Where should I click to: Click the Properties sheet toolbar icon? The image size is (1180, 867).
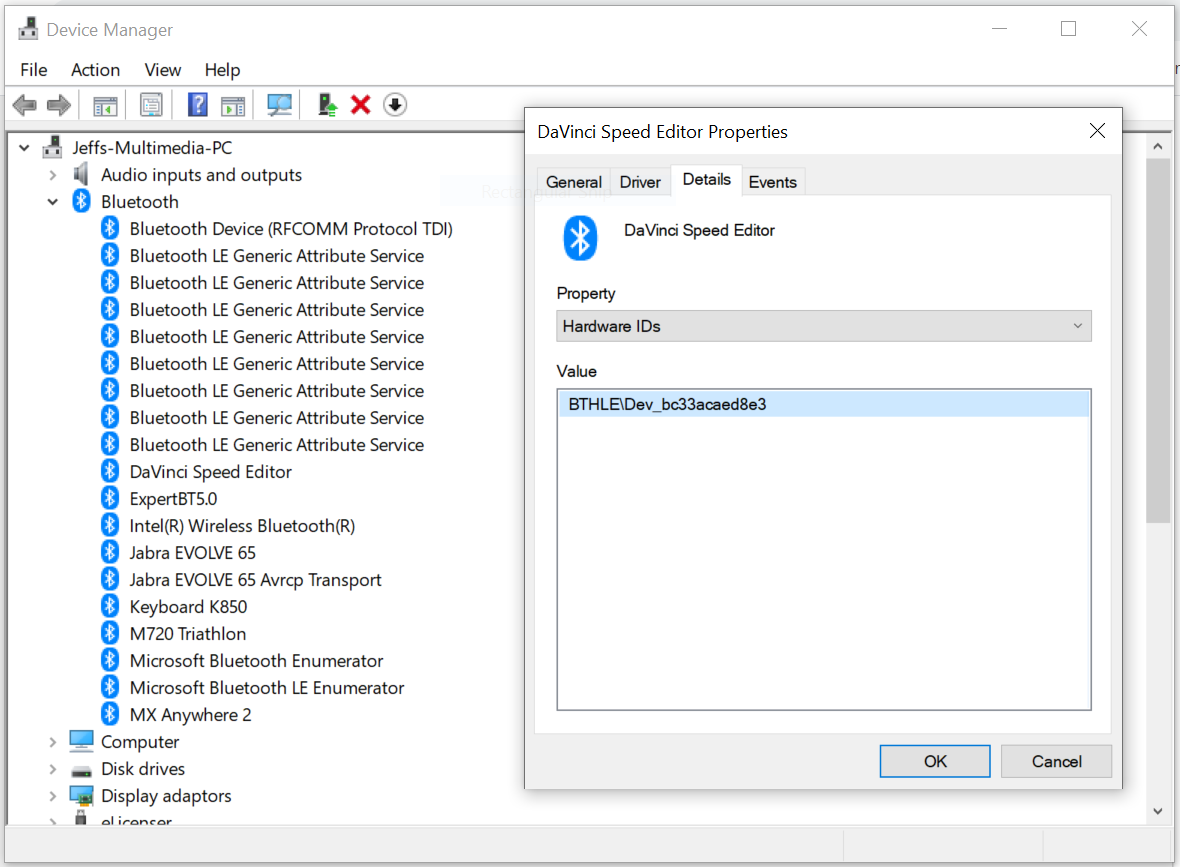(151, 105)
